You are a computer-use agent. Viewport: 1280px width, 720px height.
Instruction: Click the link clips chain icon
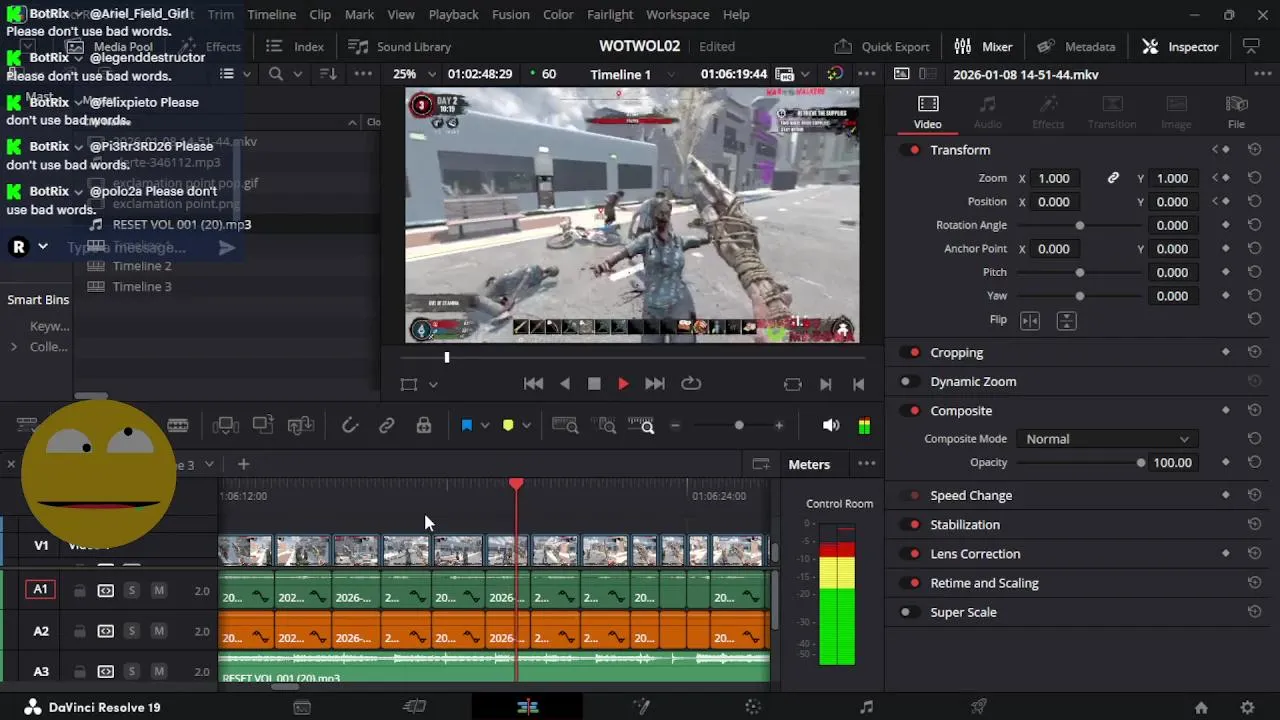387,426
